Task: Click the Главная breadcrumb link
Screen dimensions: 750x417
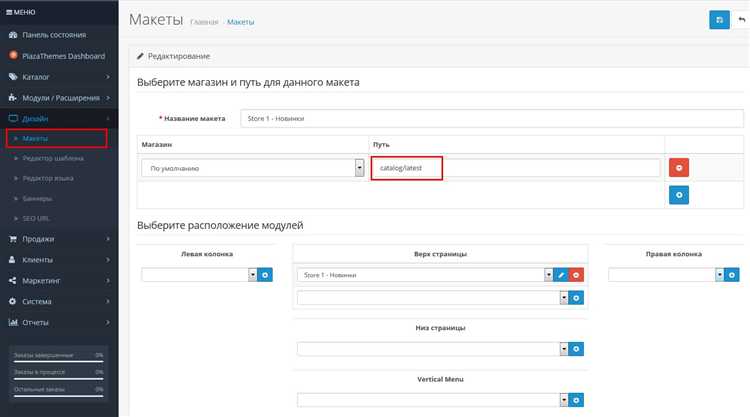Action: point(203,22)
